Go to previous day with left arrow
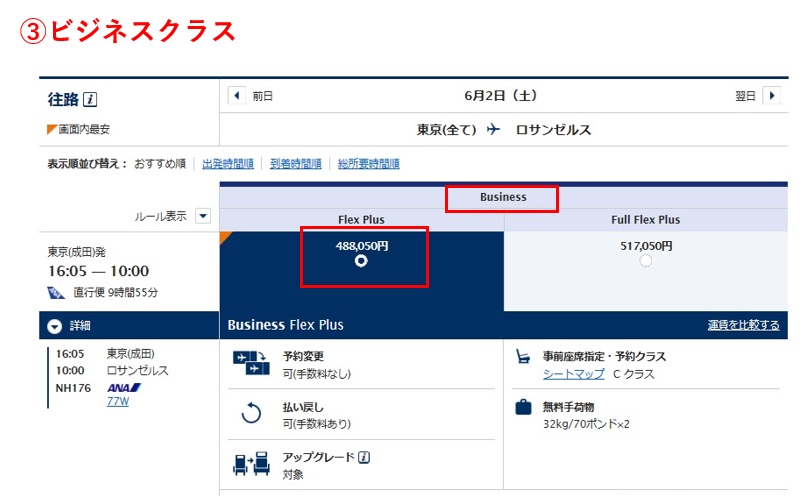The height and width of the screenshot is (496, 803). point(237,96)
